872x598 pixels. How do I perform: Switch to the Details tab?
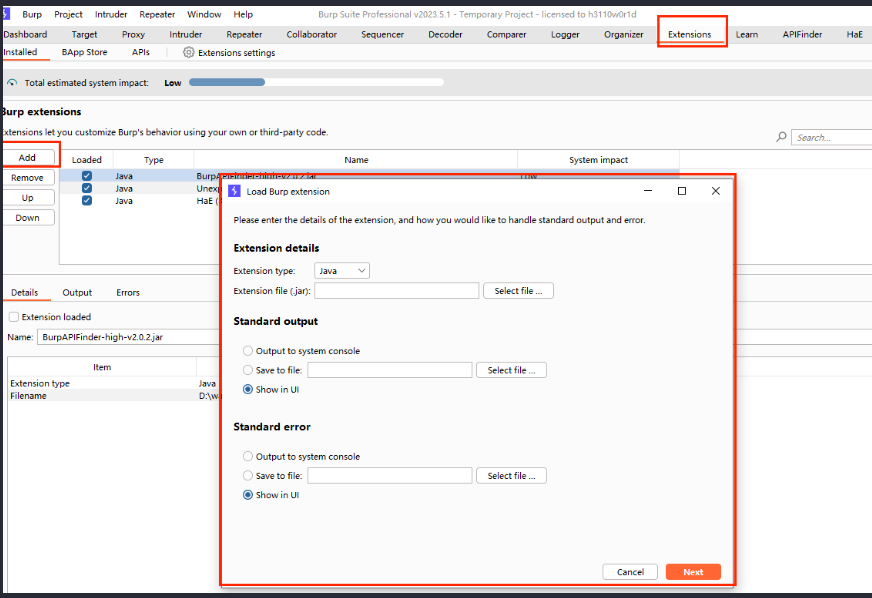(x=24, y=293)
